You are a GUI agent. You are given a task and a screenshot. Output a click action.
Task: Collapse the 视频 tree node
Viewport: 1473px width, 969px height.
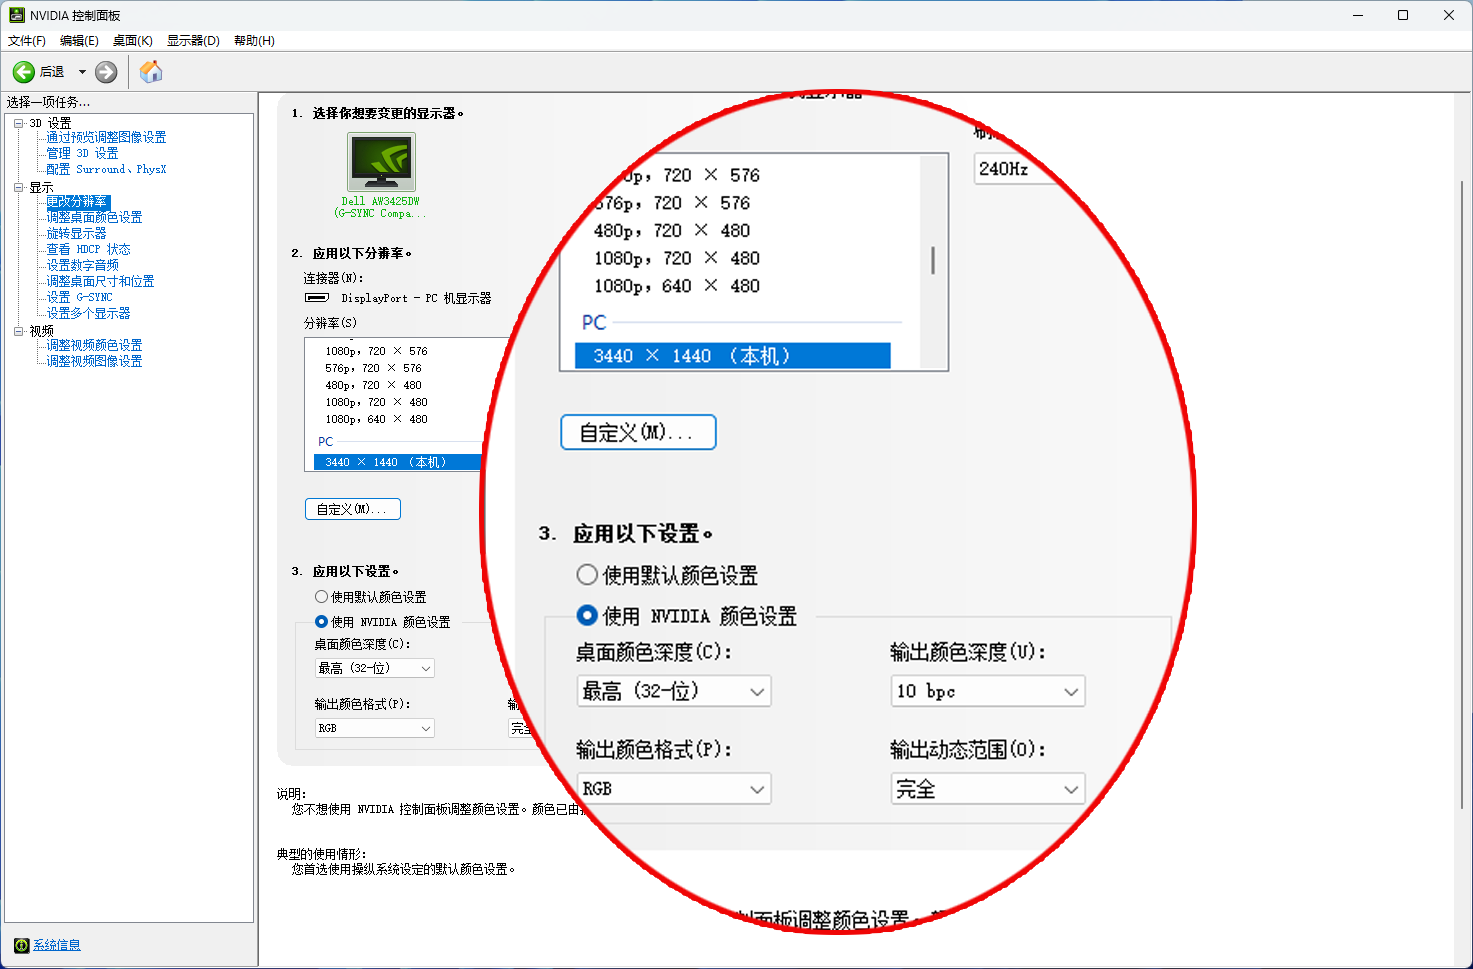point(18,331)
